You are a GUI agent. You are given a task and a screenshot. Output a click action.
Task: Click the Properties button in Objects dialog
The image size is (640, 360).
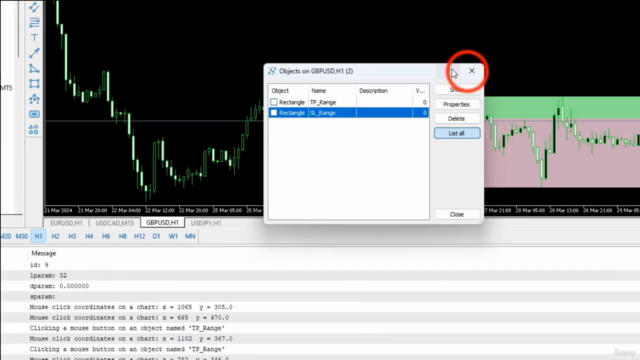pyautogui.click(x=457, y=104)
